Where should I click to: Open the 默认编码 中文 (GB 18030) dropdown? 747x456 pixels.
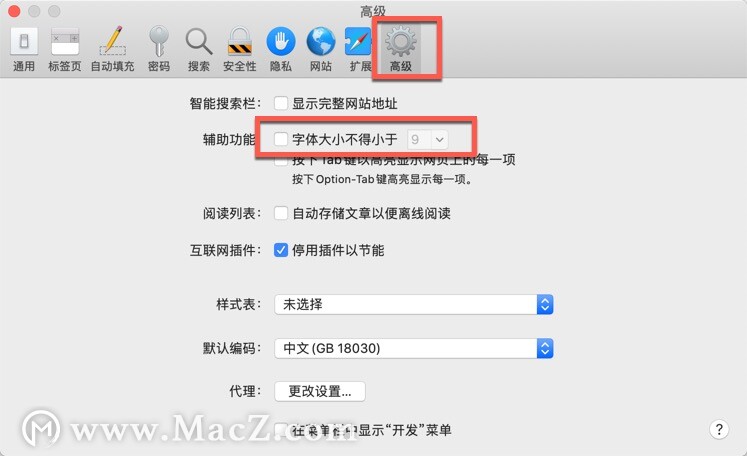pos(414,348)
